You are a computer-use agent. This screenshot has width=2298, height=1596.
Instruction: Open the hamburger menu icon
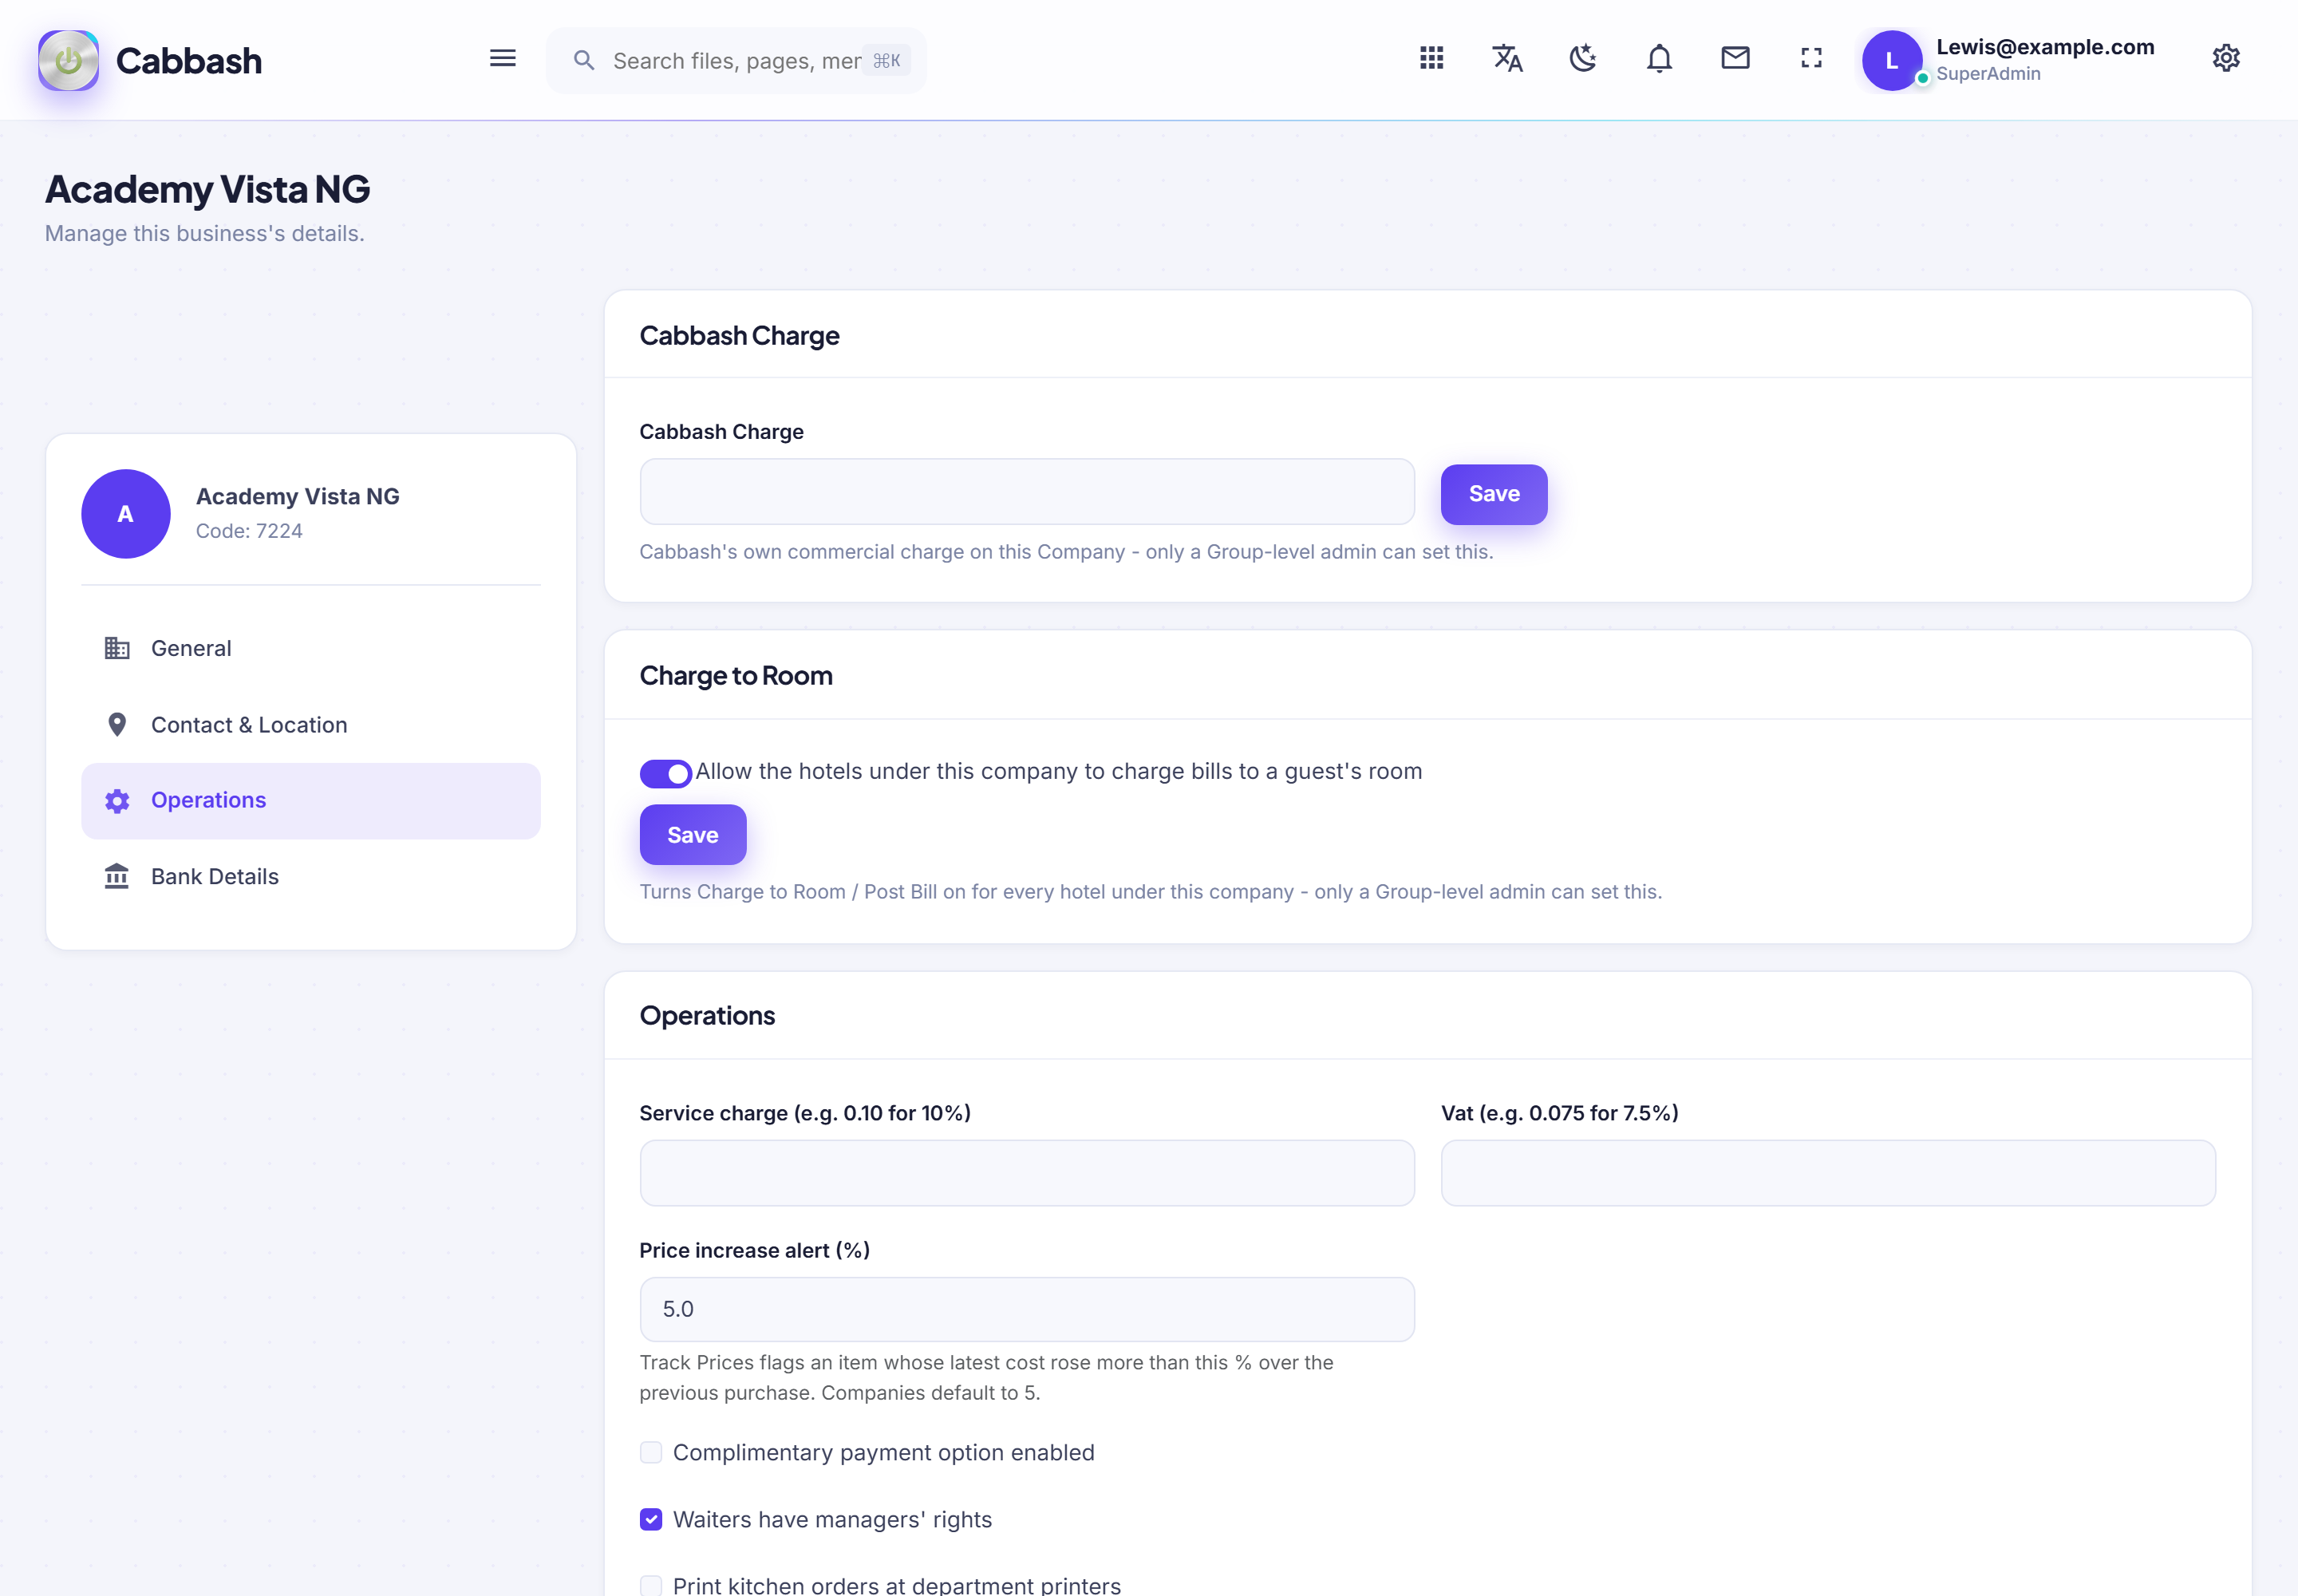(503, 59)
